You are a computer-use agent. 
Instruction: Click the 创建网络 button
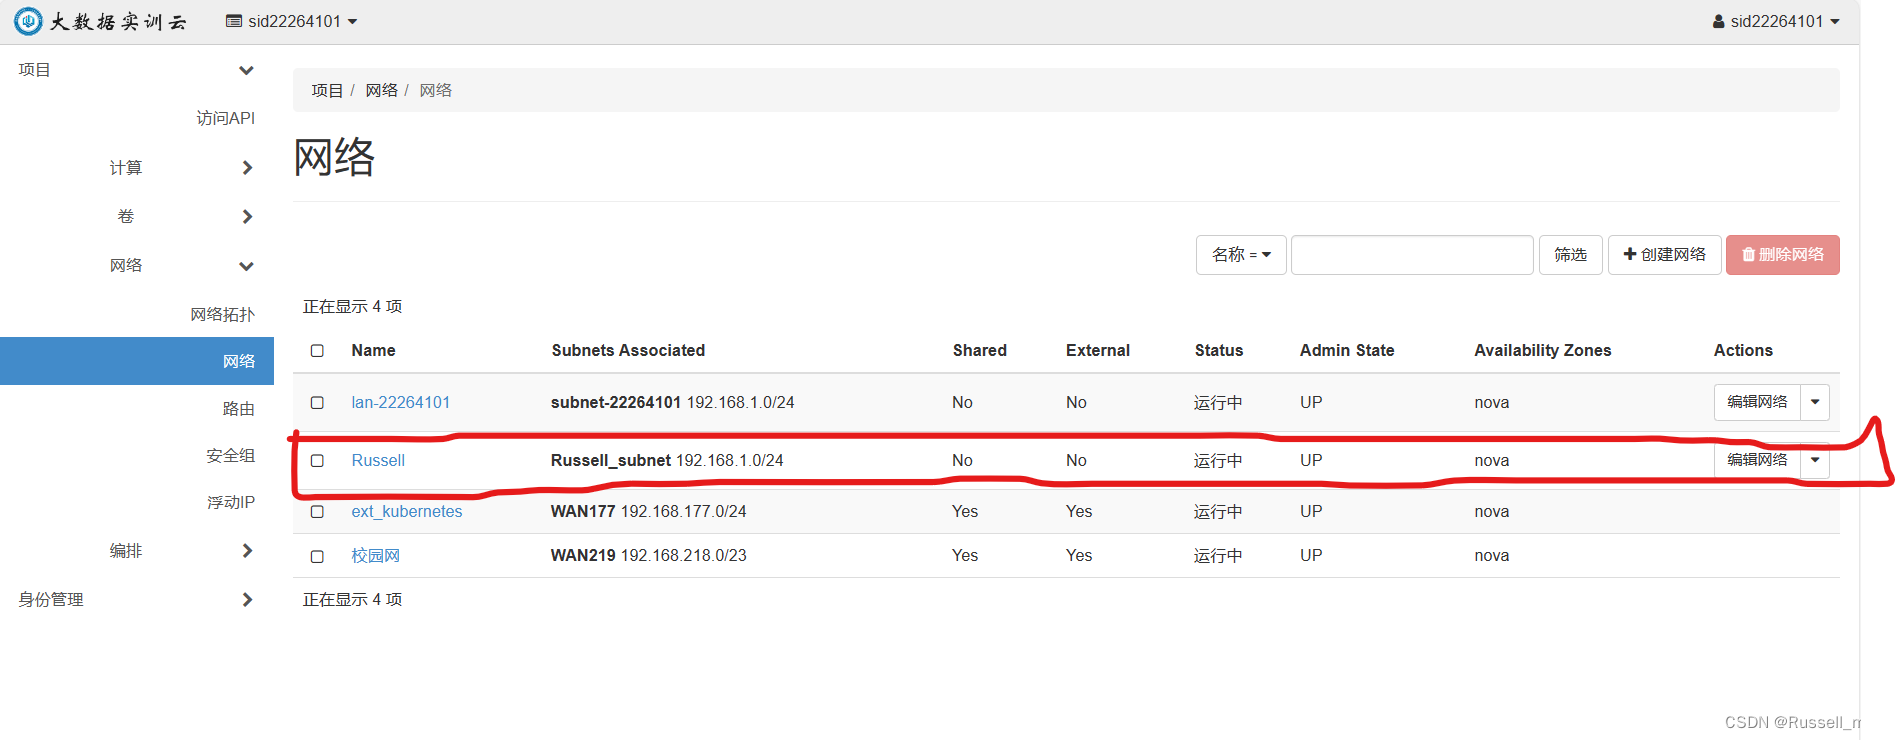[x=1664, y=255]
